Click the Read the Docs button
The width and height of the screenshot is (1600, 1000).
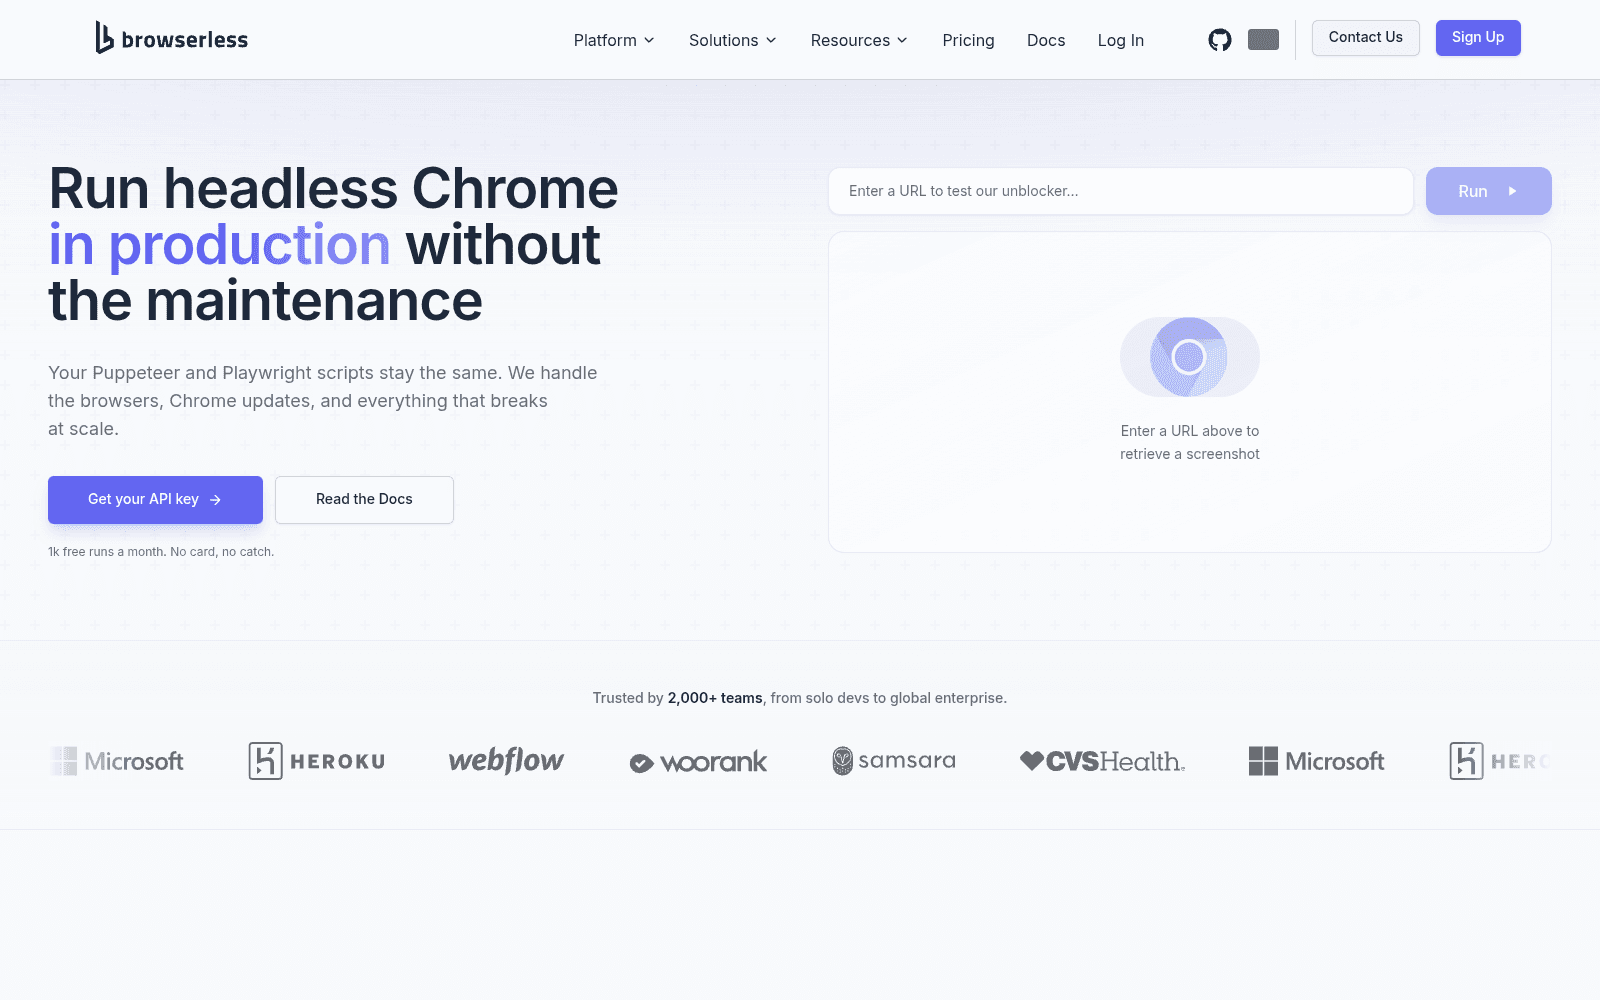click(x=364, y=499)
